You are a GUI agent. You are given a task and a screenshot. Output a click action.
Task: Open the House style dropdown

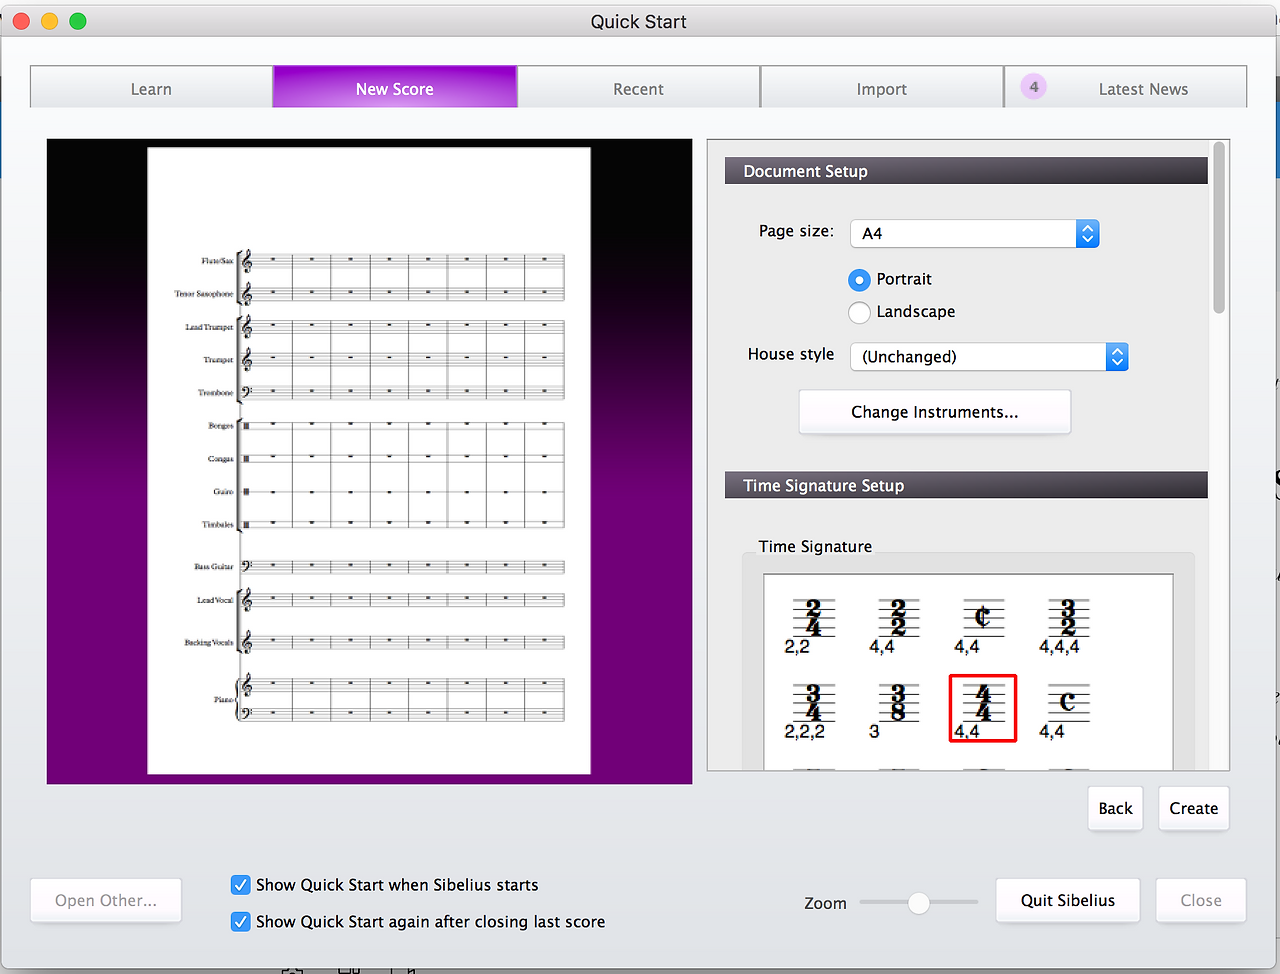pos(989,357)
